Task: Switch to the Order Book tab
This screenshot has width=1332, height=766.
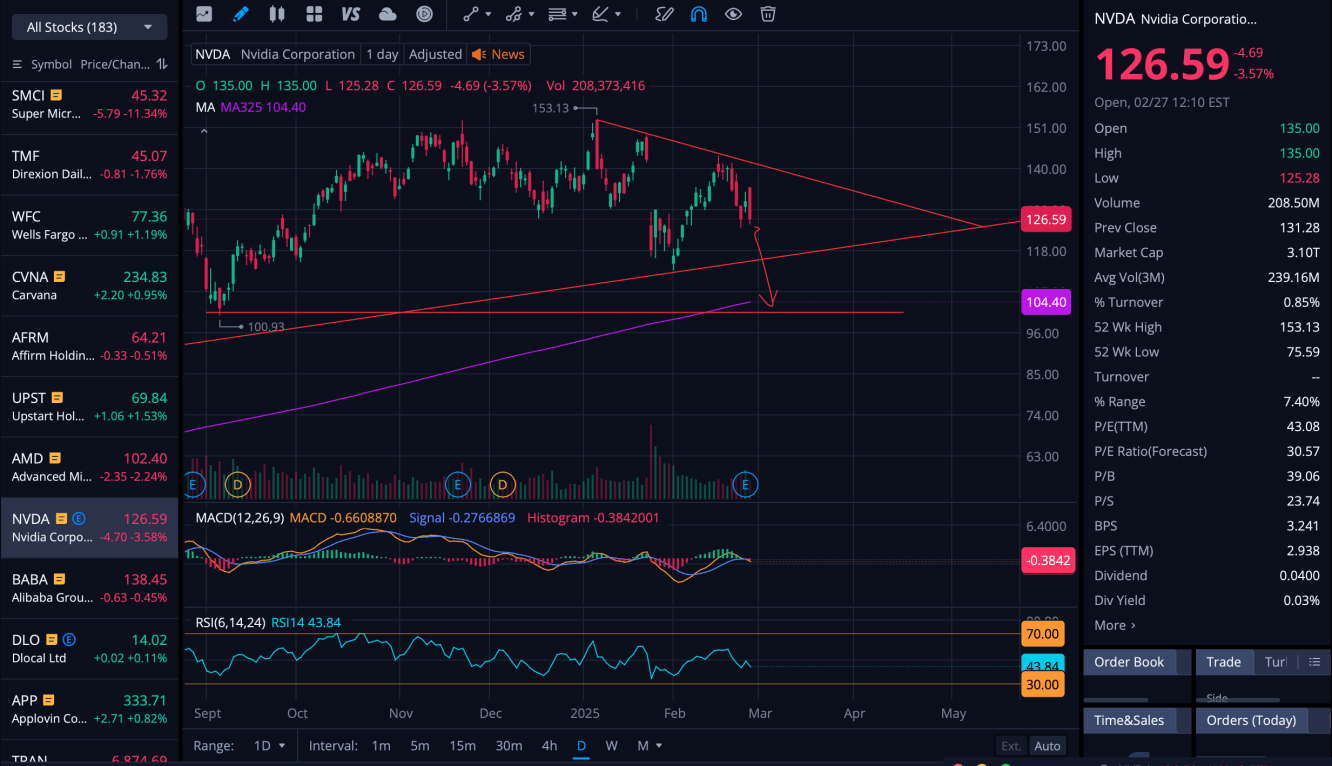Action: (x=1129, y=662)
